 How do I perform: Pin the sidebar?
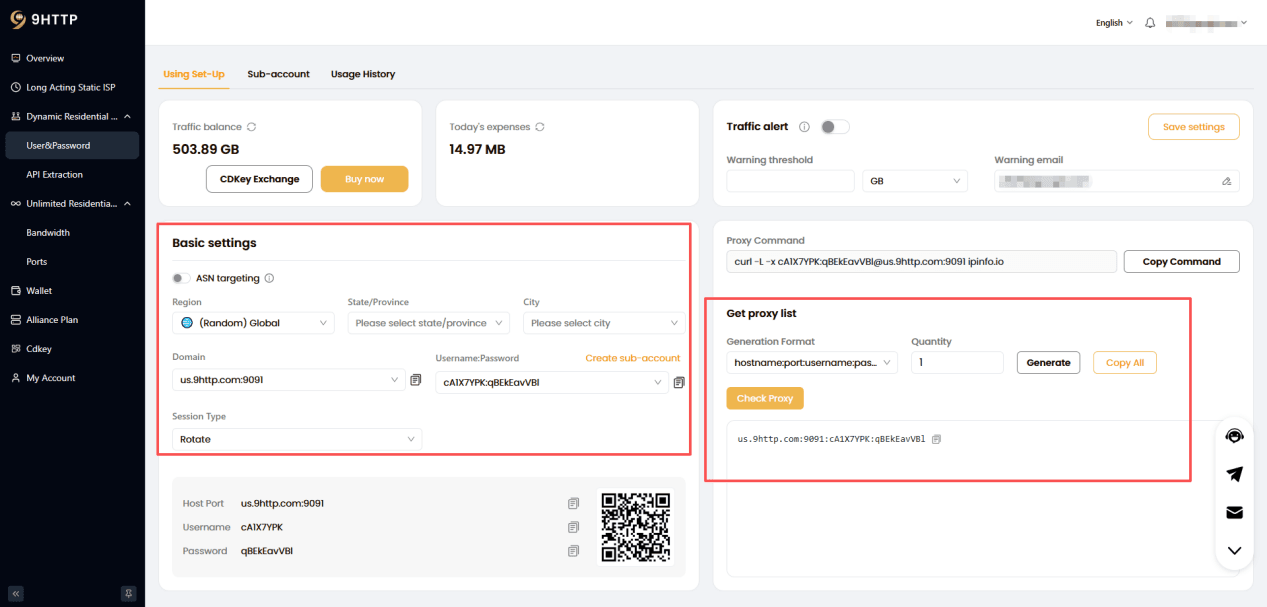coord(129,593)
